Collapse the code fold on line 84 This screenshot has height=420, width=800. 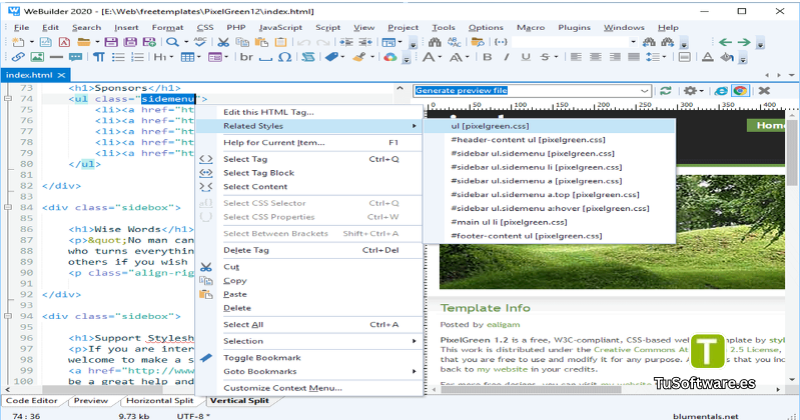coord(8,207)
